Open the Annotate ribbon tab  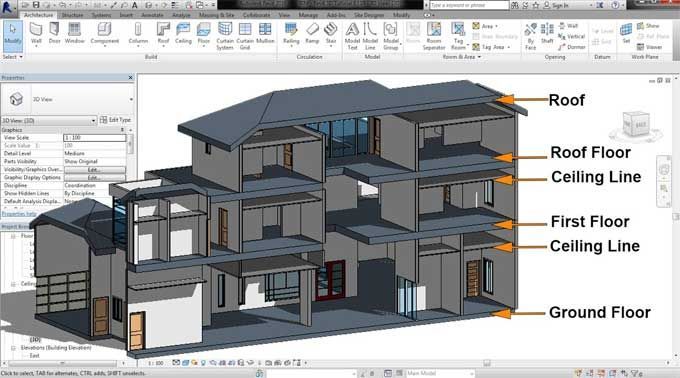153,15
